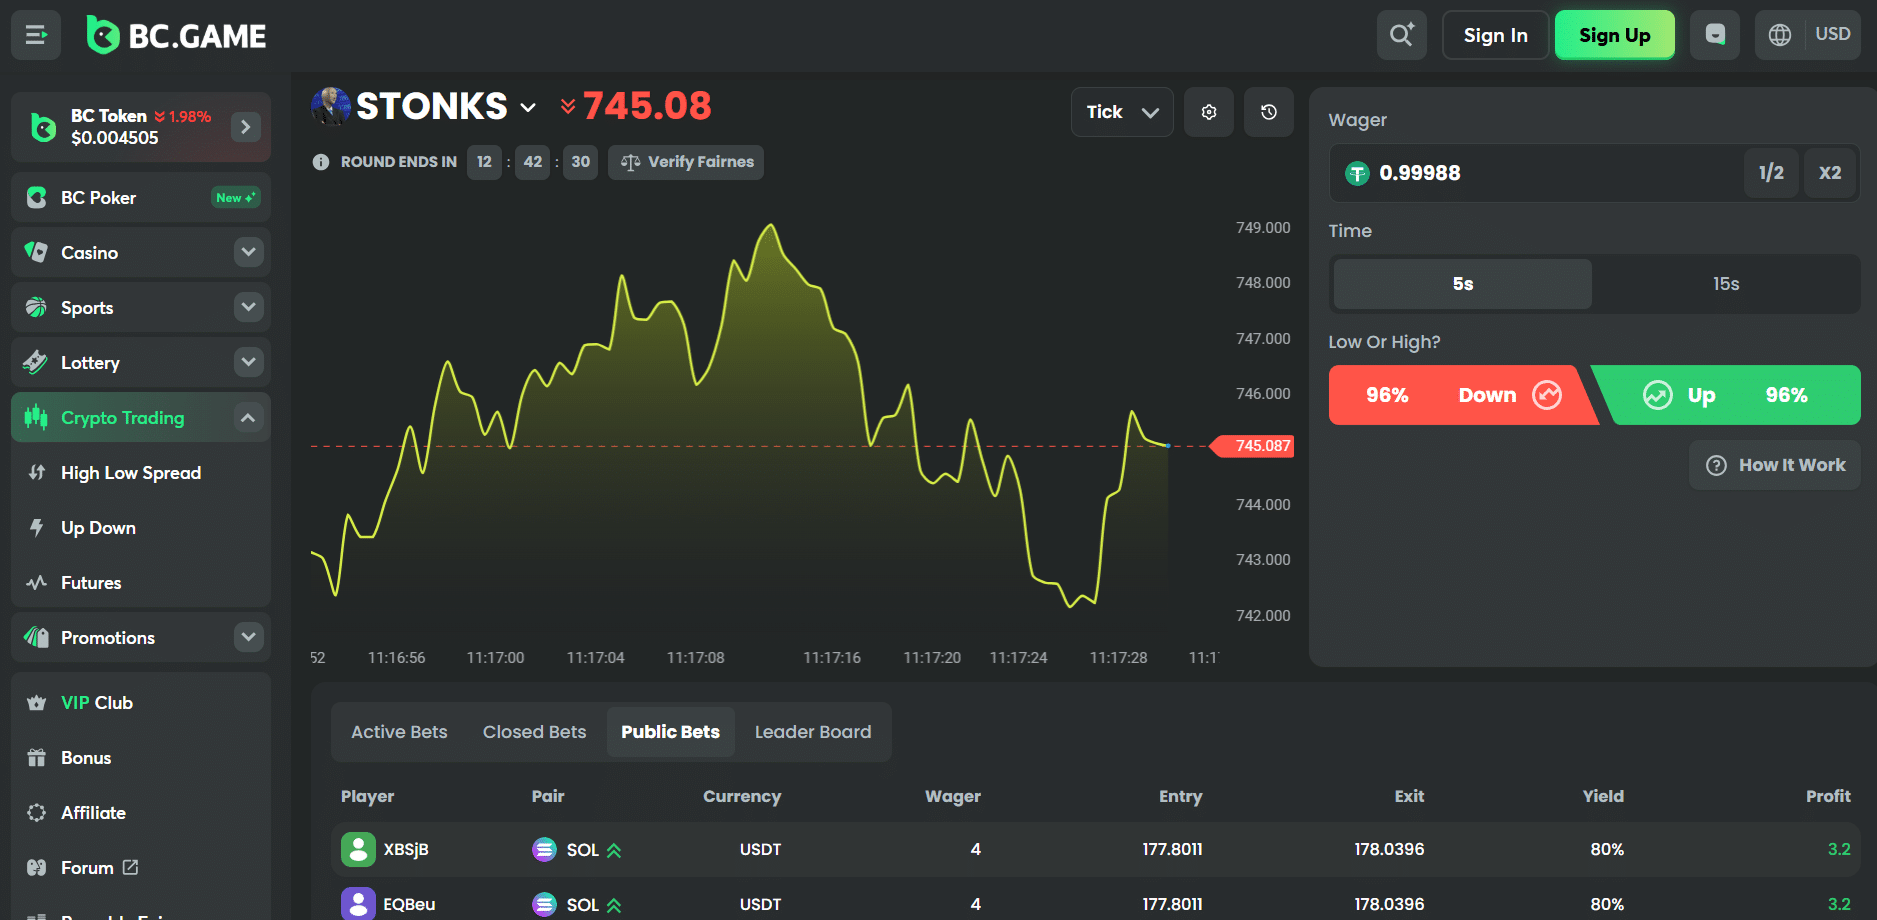Click the 745.087 price marker on chart

click(1253, 446)
